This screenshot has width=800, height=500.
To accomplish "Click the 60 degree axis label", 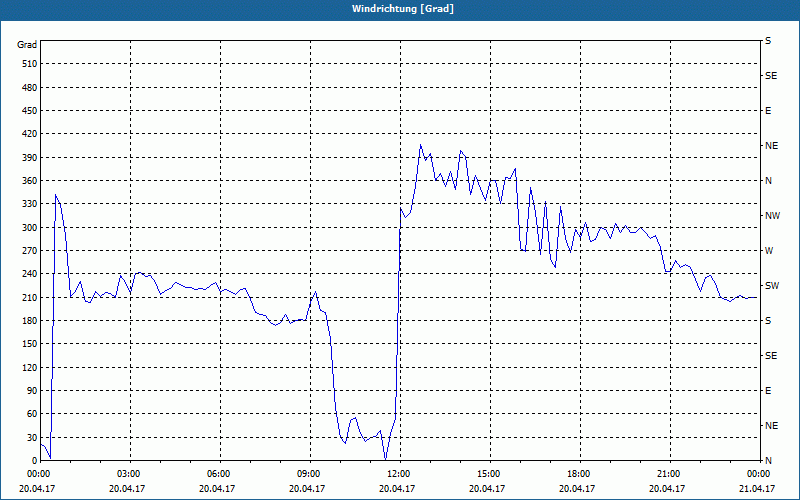I will point(32,414).
